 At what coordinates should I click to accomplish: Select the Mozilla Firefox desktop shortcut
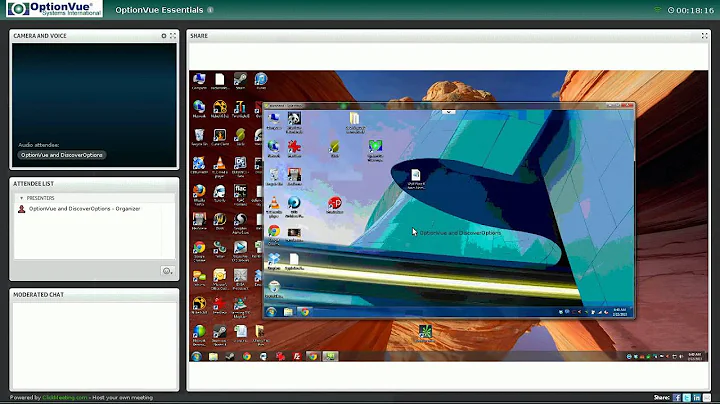click(199, 194)
